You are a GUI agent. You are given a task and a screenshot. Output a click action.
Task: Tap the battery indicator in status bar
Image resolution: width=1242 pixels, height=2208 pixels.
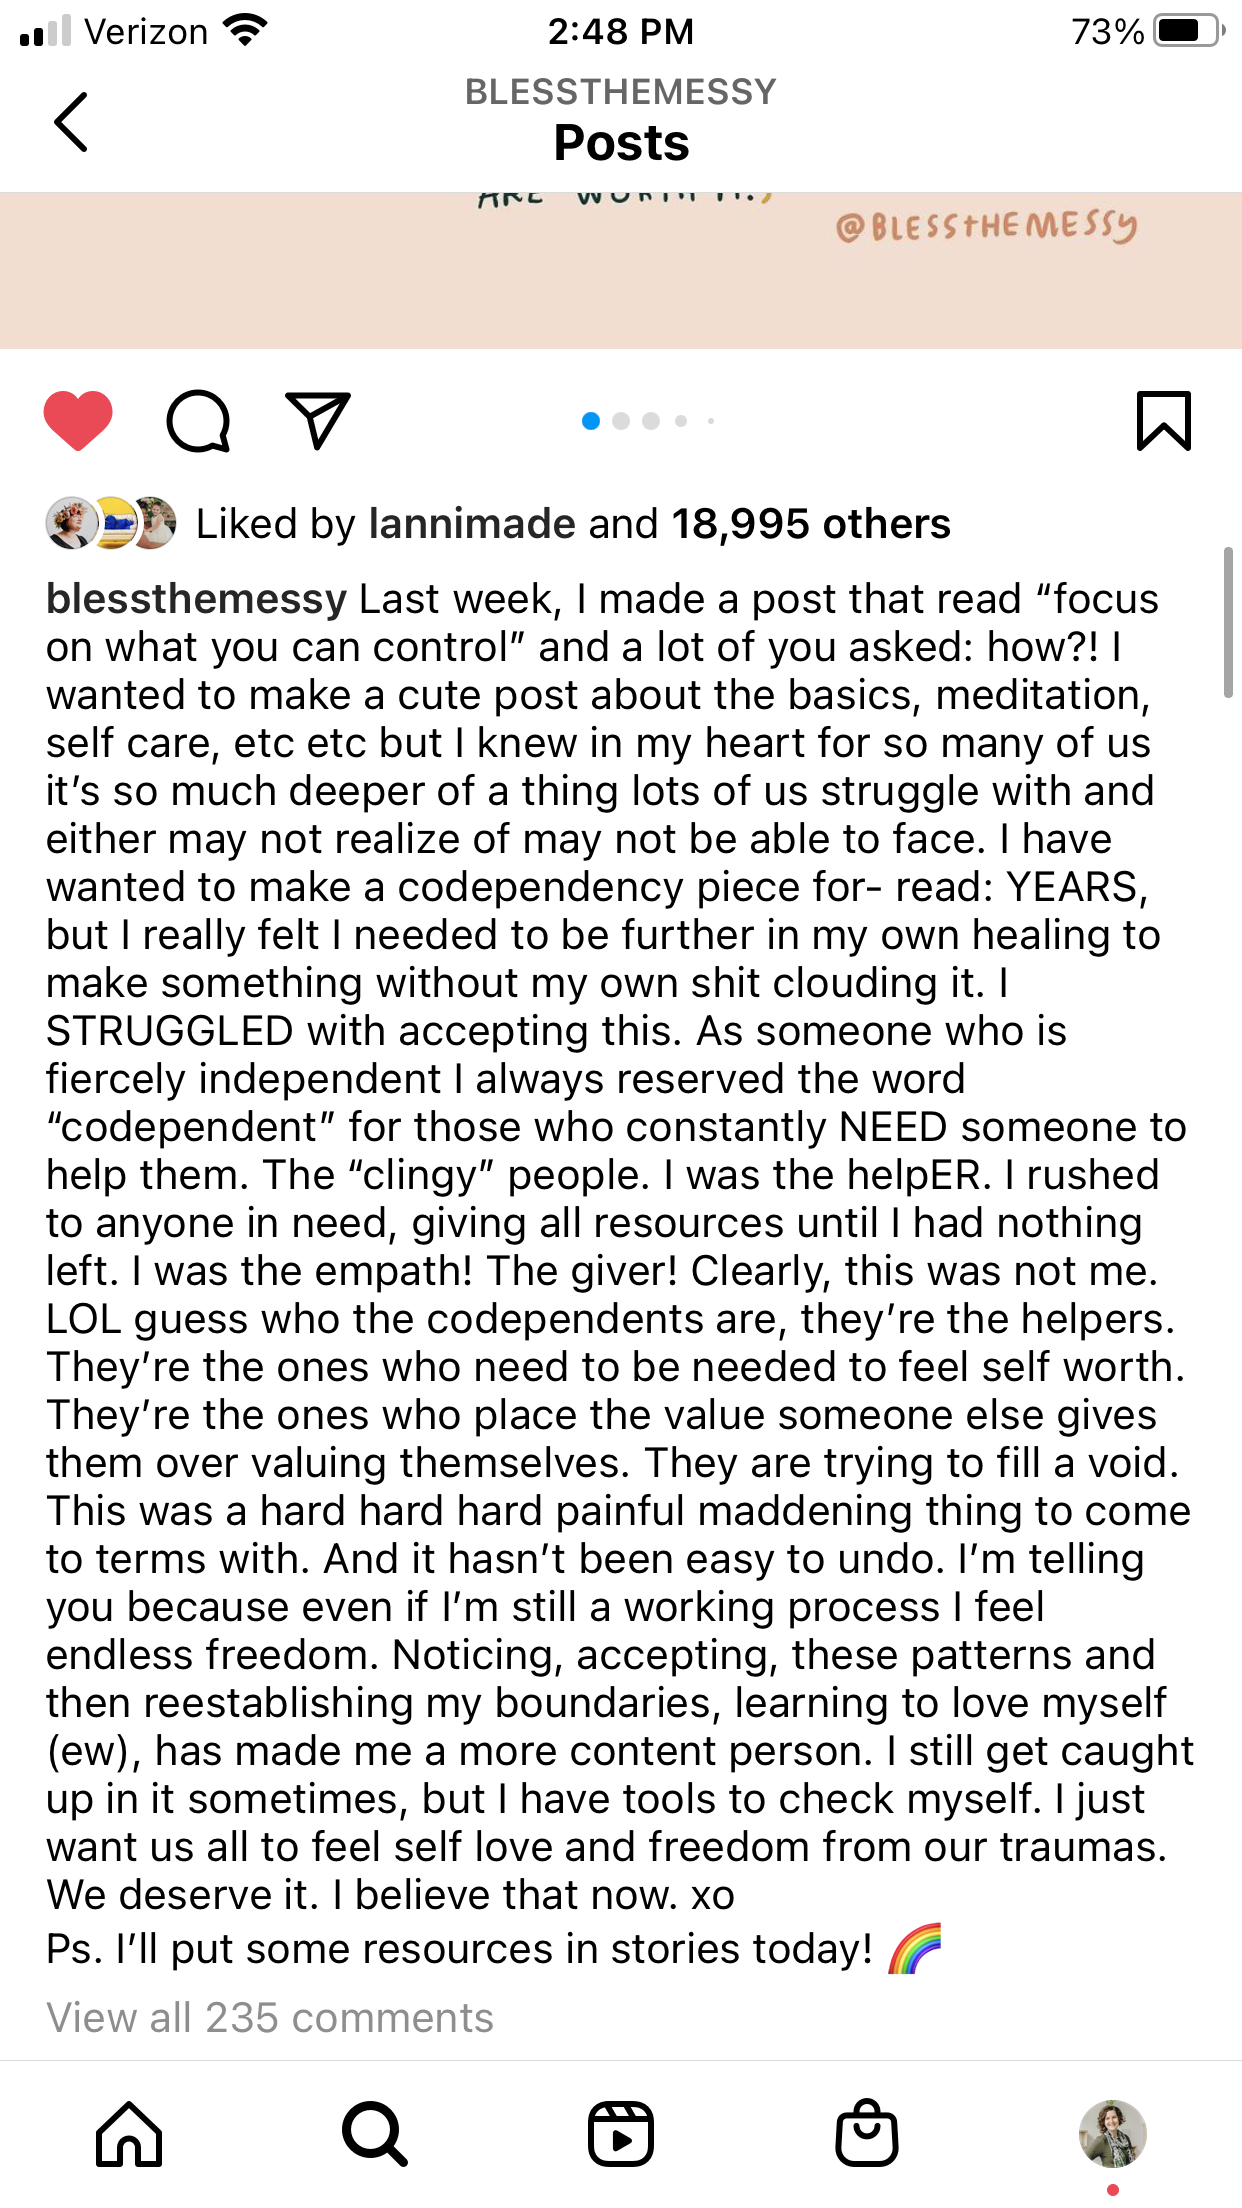tap(1188, 31)
